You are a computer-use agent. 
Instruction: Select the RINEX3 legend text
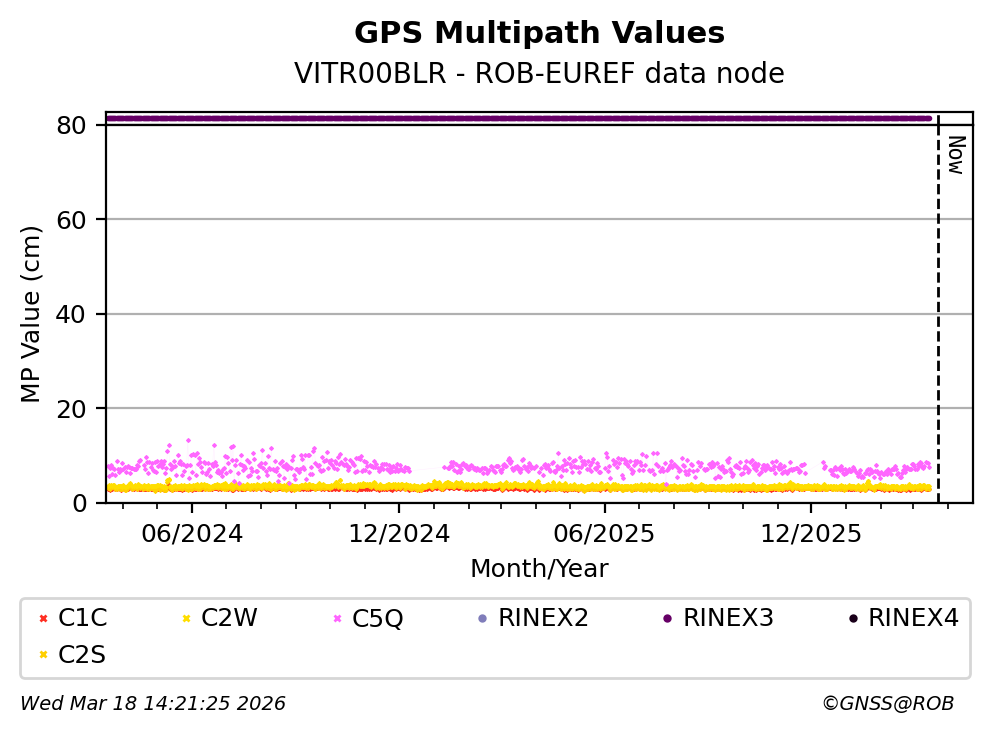[x=728, y=618]
